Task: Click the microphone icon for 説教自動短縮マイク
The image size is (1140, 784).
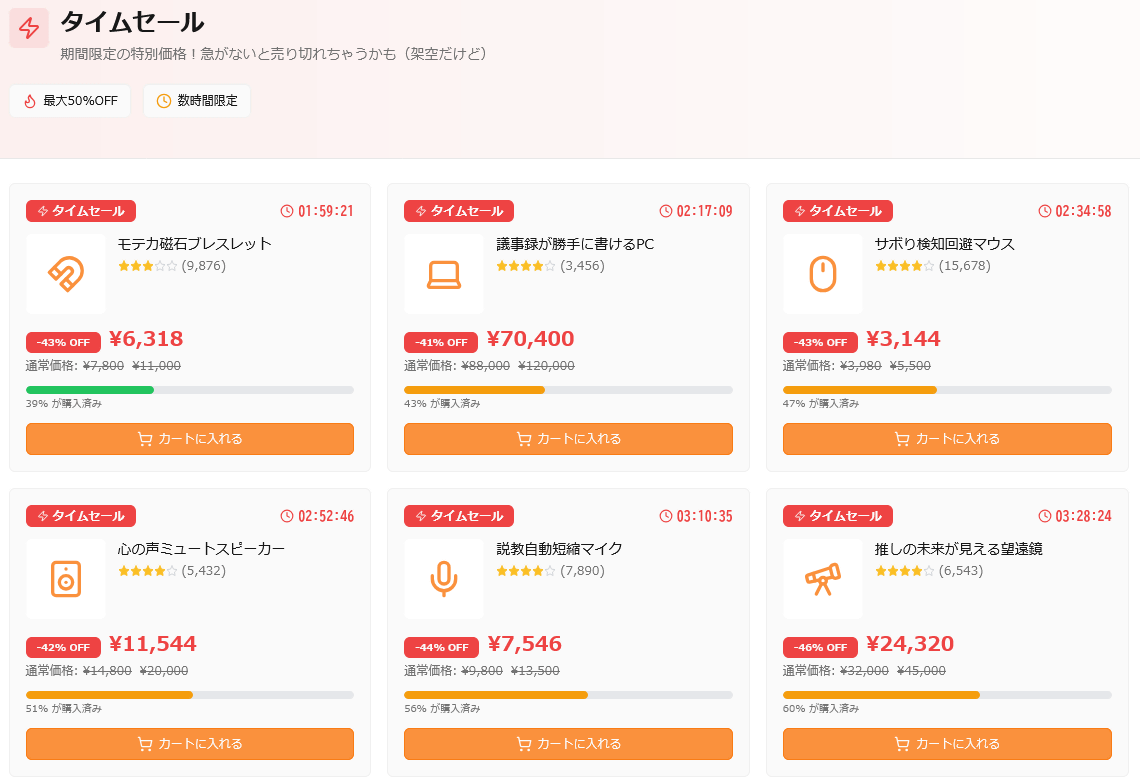Action: coord(444,578)
